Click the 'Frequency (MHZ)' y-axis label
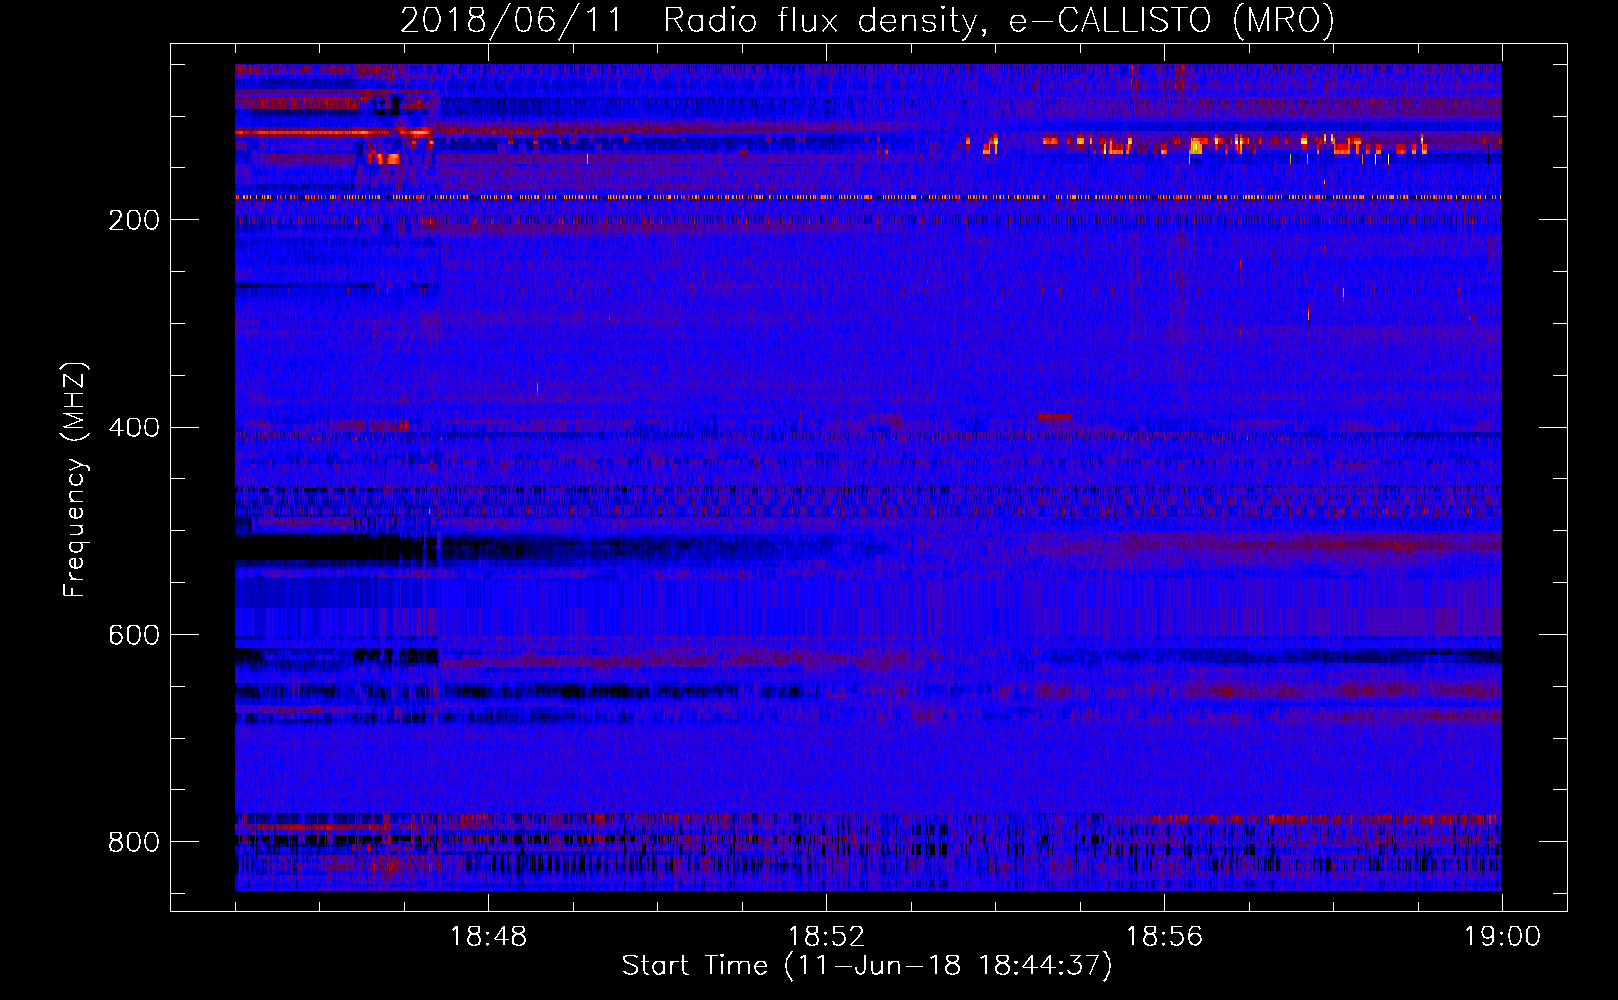This screenshot has height=1000, width=1618. 75,479
